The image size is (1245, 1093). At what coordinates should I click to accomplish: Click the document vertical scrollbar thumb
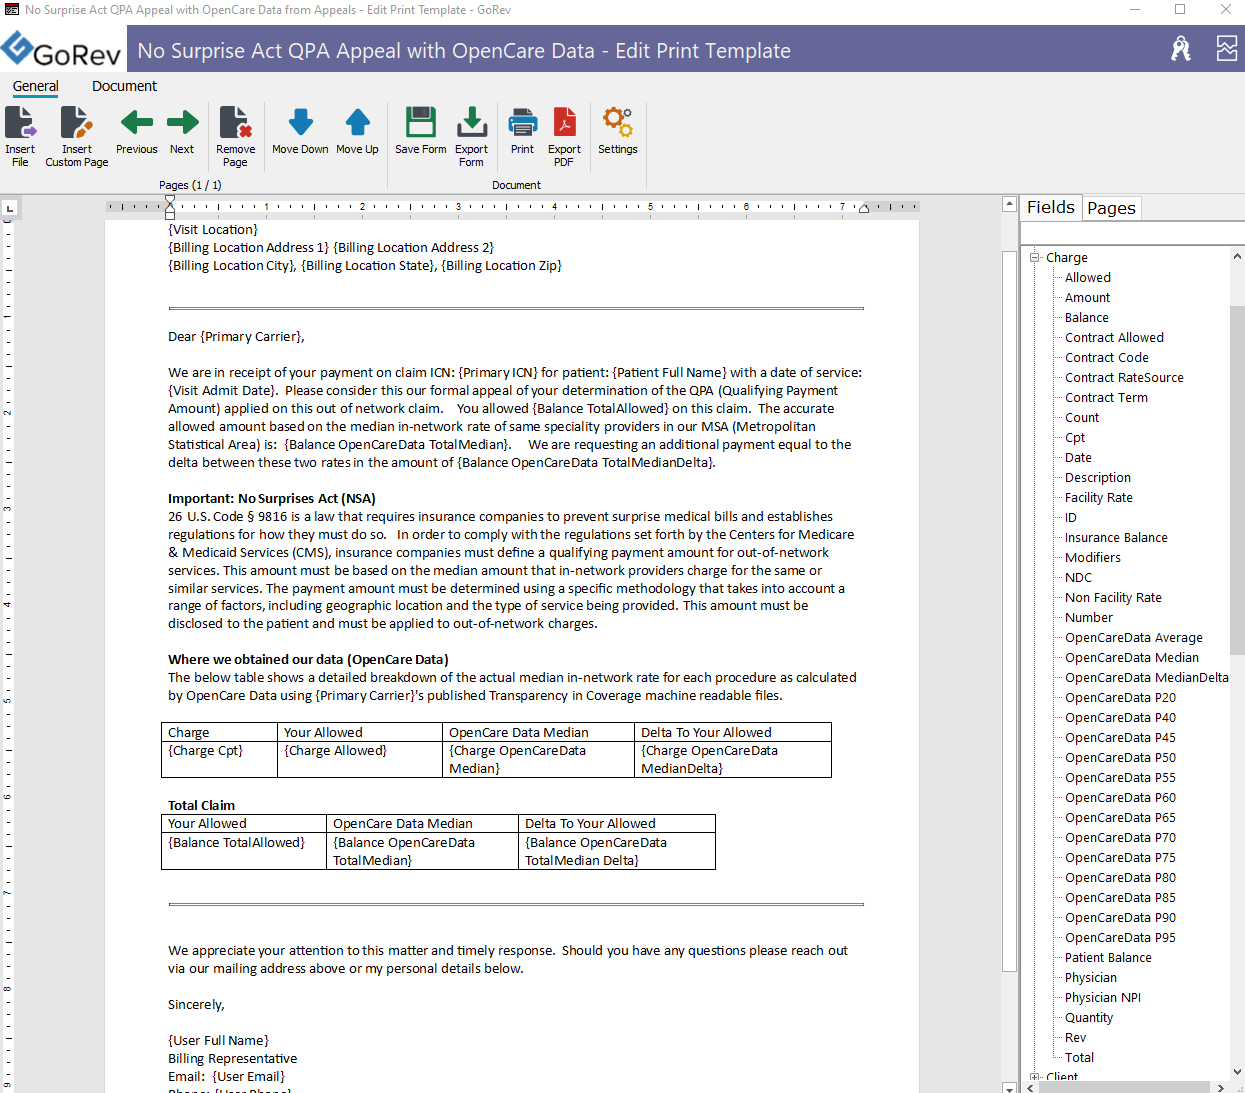coord(1009,610)
